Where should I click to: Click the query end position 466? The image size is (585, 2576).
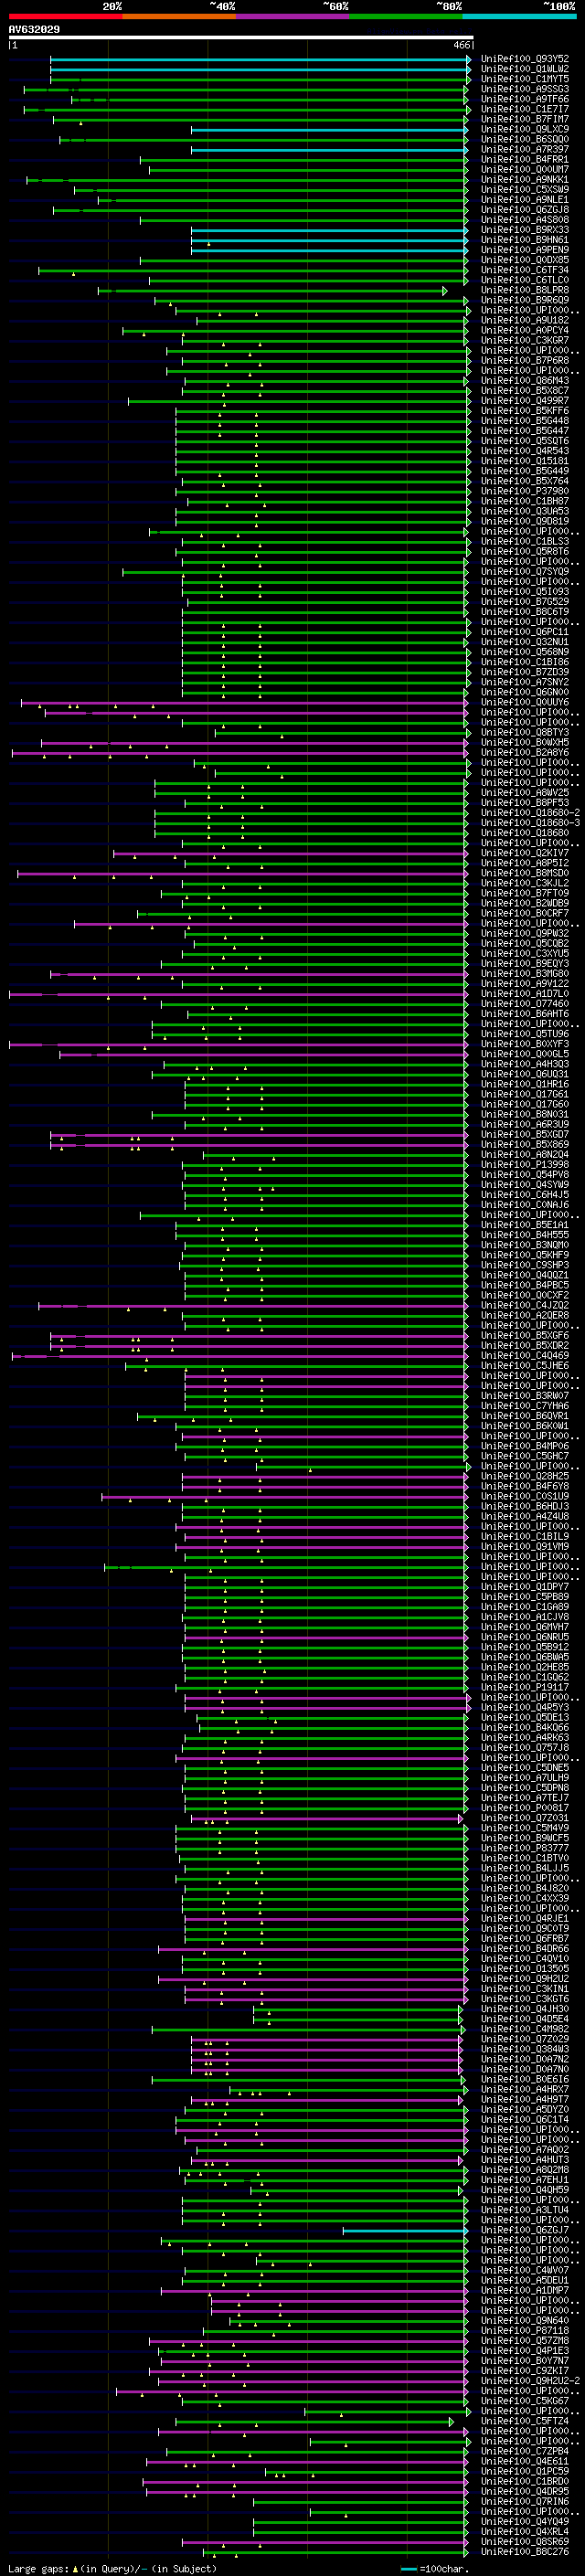point(461,46)
